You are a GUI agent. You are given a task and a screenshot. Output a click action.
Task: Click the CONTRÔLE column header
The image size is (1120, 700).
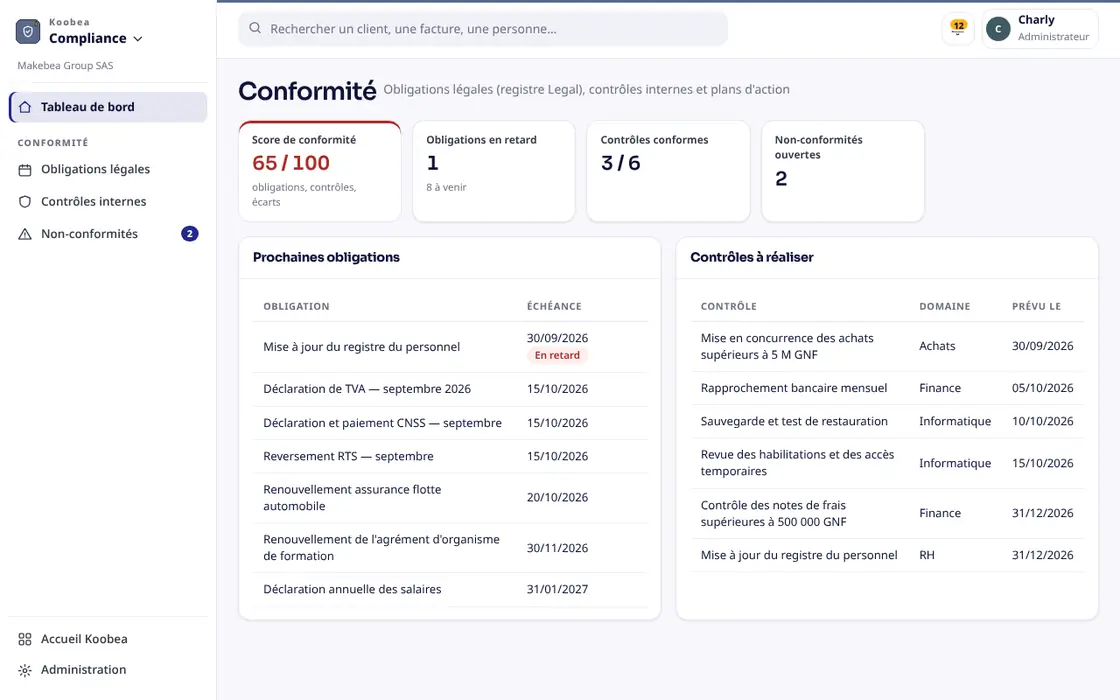coord(729,306)
